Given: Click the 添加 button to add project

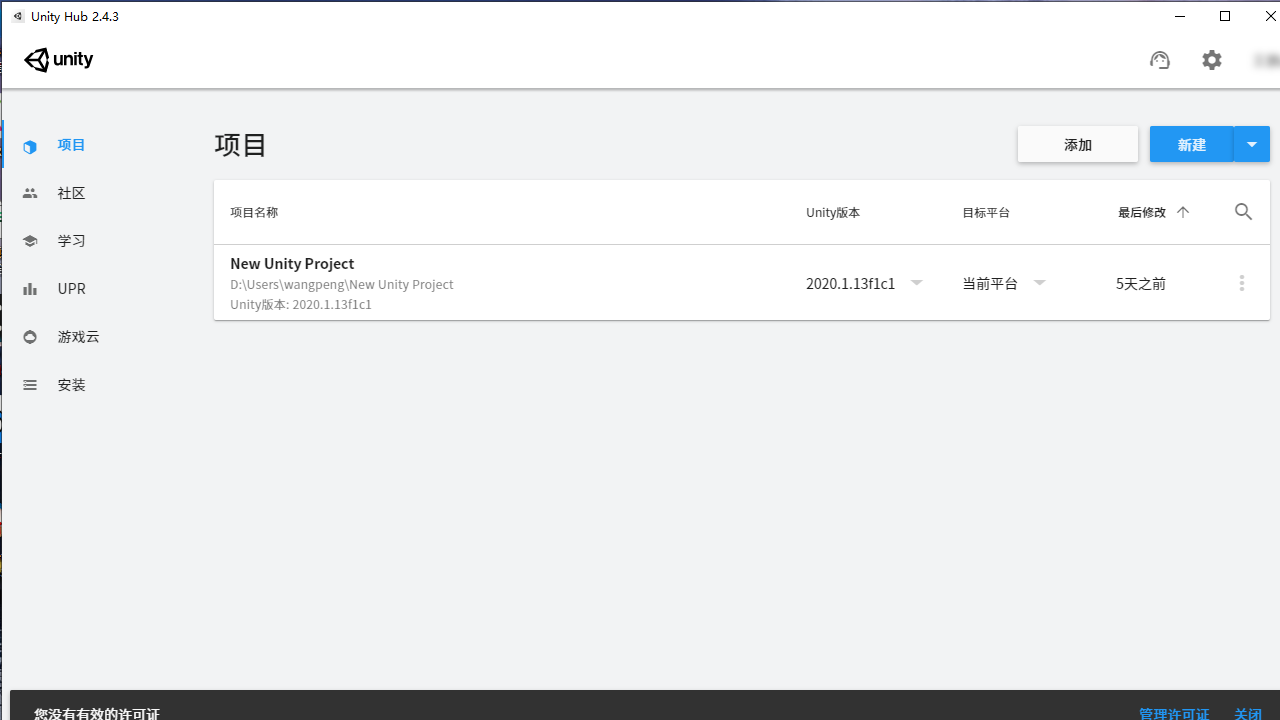Looking at the screenshot, I should tap(1078, 144).
